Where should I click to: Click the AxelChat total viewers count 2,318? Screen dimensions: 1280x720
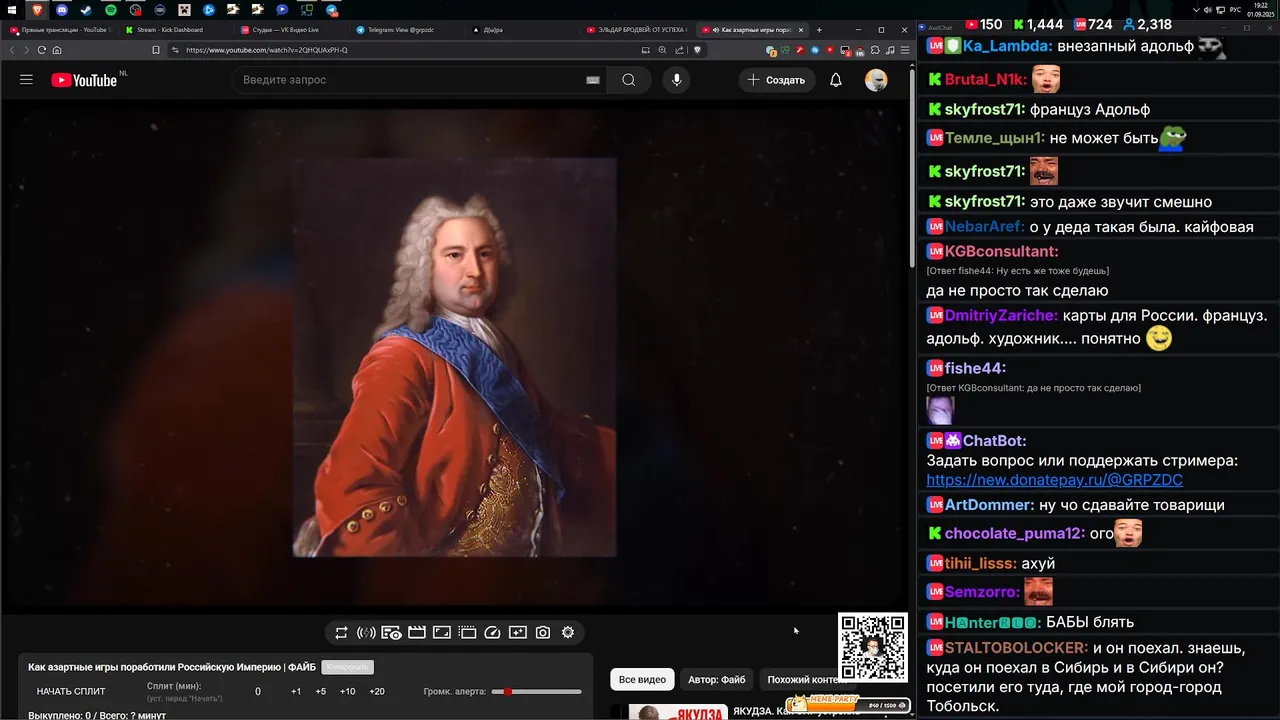pyautogui.click(x=1146, y=24)
